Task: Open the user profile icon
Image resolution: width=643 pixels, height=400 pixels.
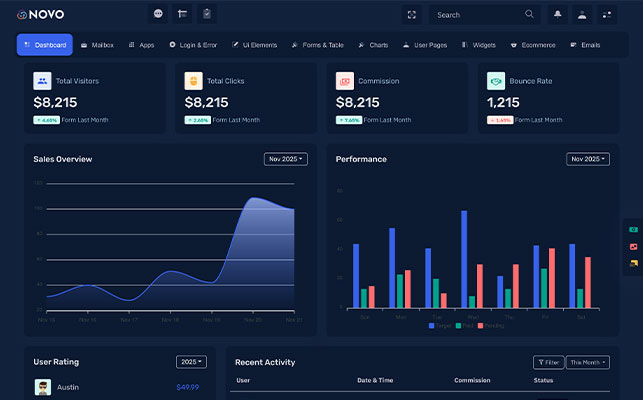Action: point(582,15)
